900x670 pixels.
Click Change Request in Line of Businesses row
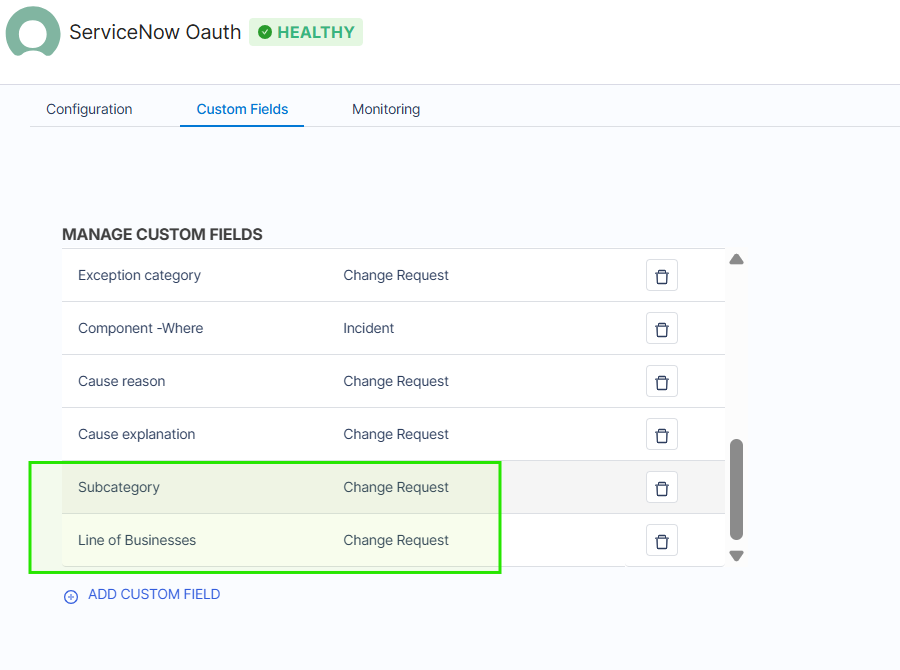click(x=396, y=540)
